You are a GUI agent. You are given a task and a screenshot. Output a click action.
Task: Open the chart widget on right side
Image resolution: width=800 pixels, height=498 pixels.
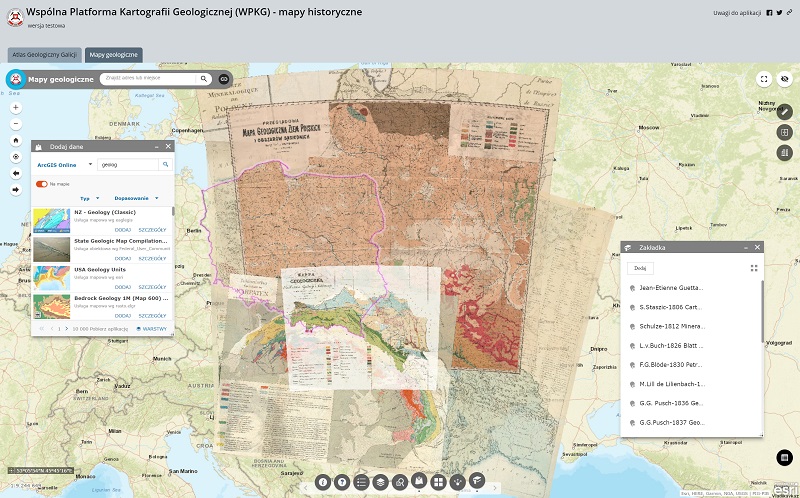(785, 153)
